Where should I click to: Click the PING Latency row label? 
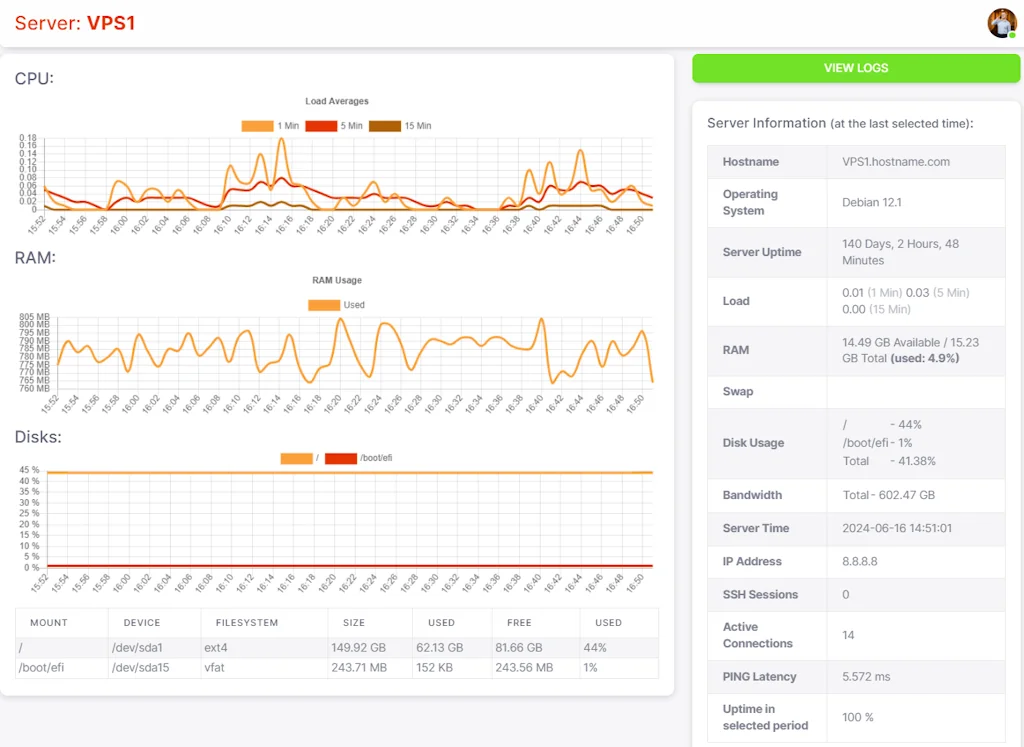(x=759, y=677)
